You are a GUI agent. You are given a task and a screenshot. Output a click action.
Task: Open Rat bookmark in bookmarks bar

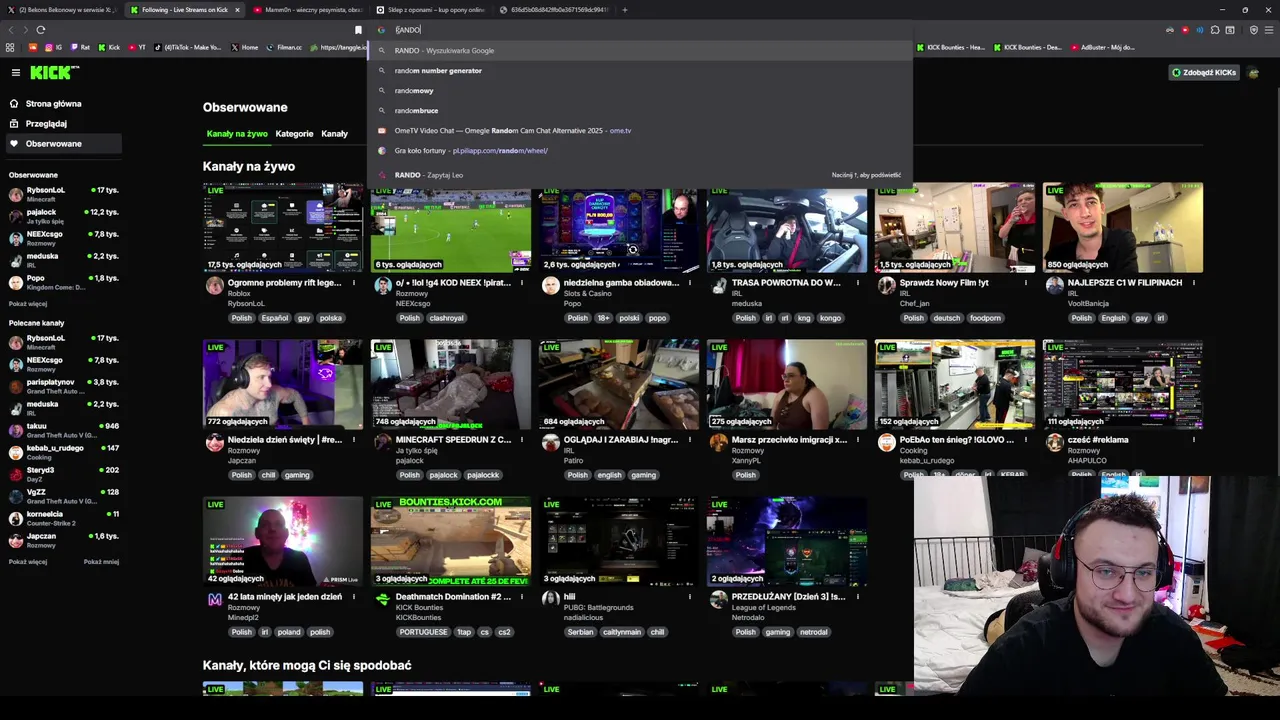(x=80, y=47)
